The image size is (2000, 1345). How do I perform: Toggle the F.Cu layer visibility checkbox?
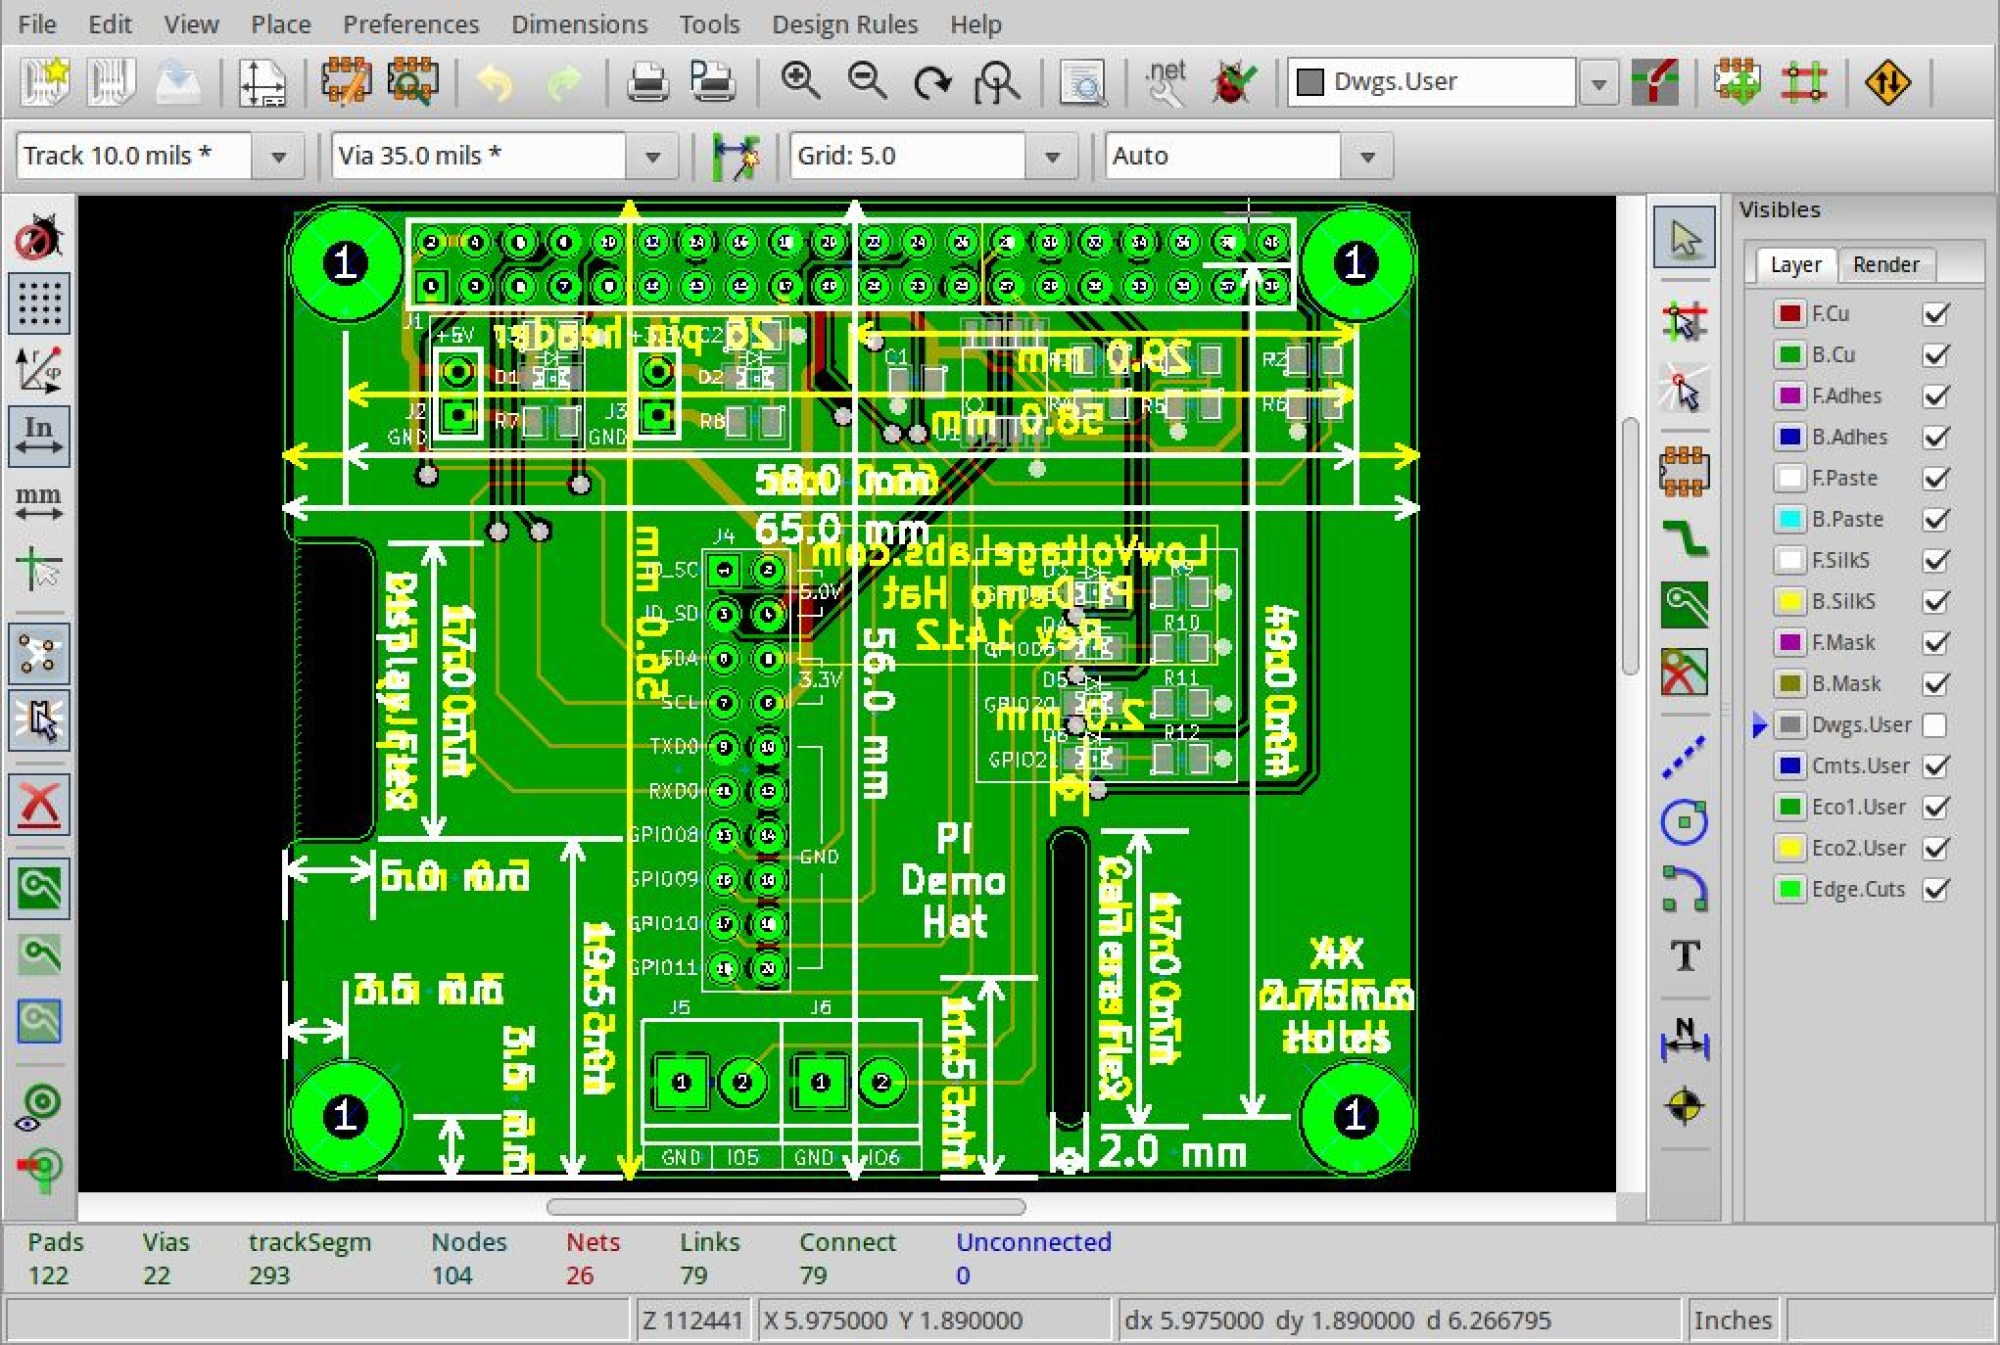pos(1936,314)
